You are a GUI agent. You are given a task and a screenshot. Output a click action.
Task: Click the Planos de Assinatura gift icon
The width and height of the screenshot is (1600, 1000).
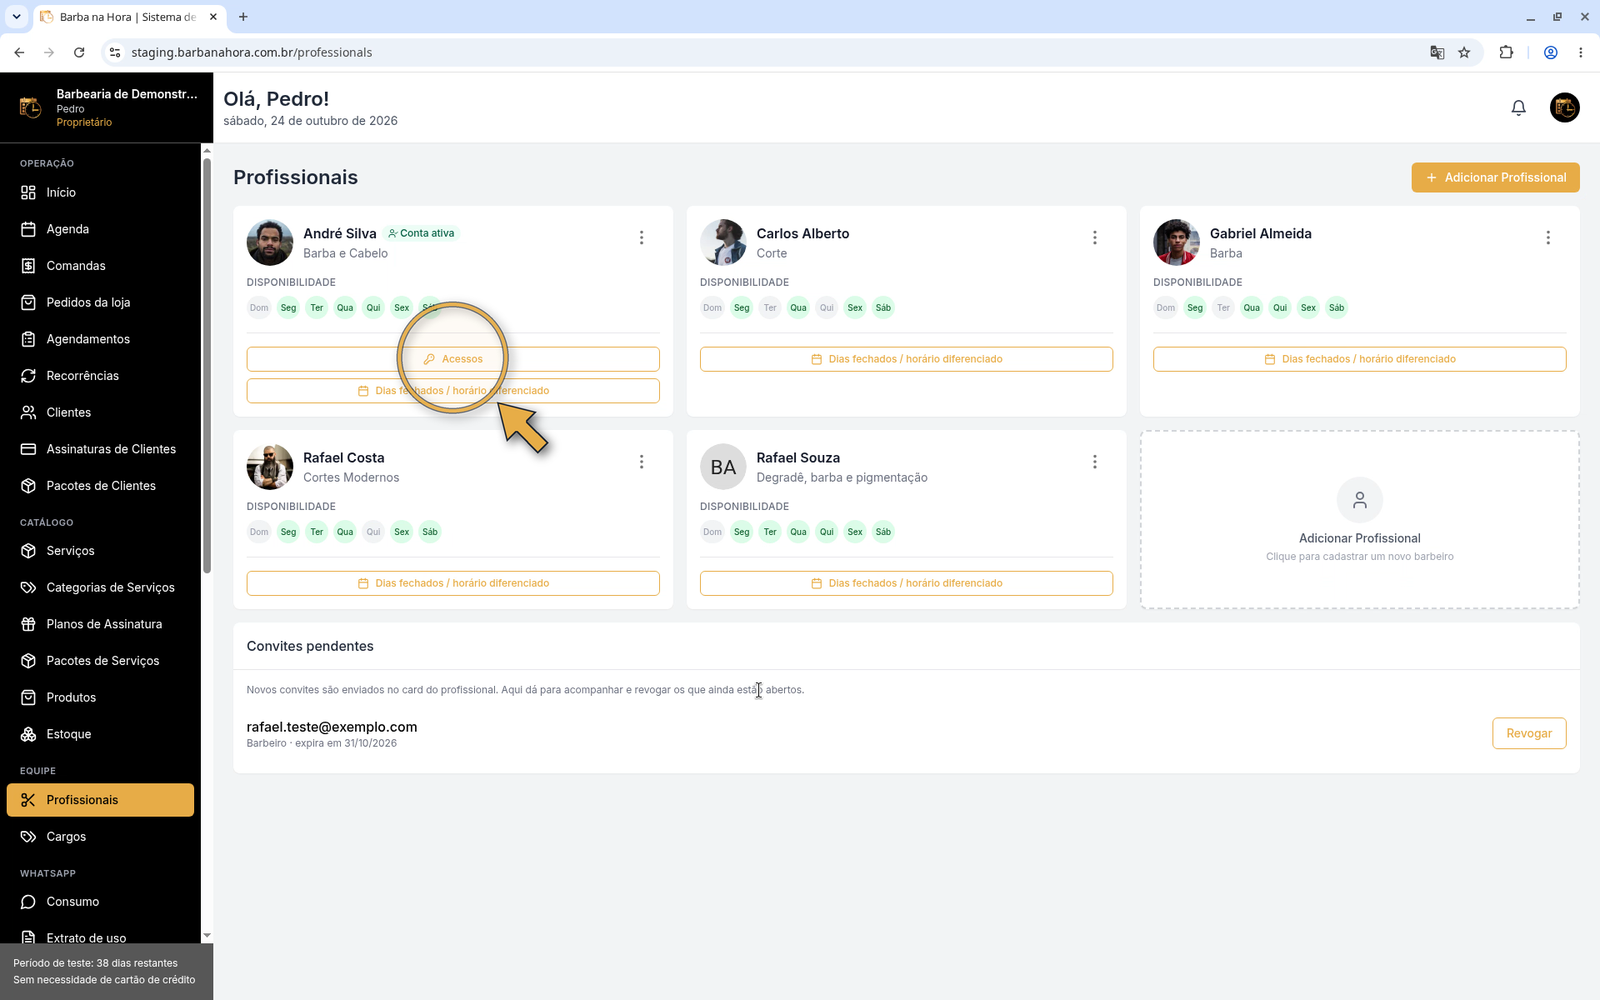point(28,624)
